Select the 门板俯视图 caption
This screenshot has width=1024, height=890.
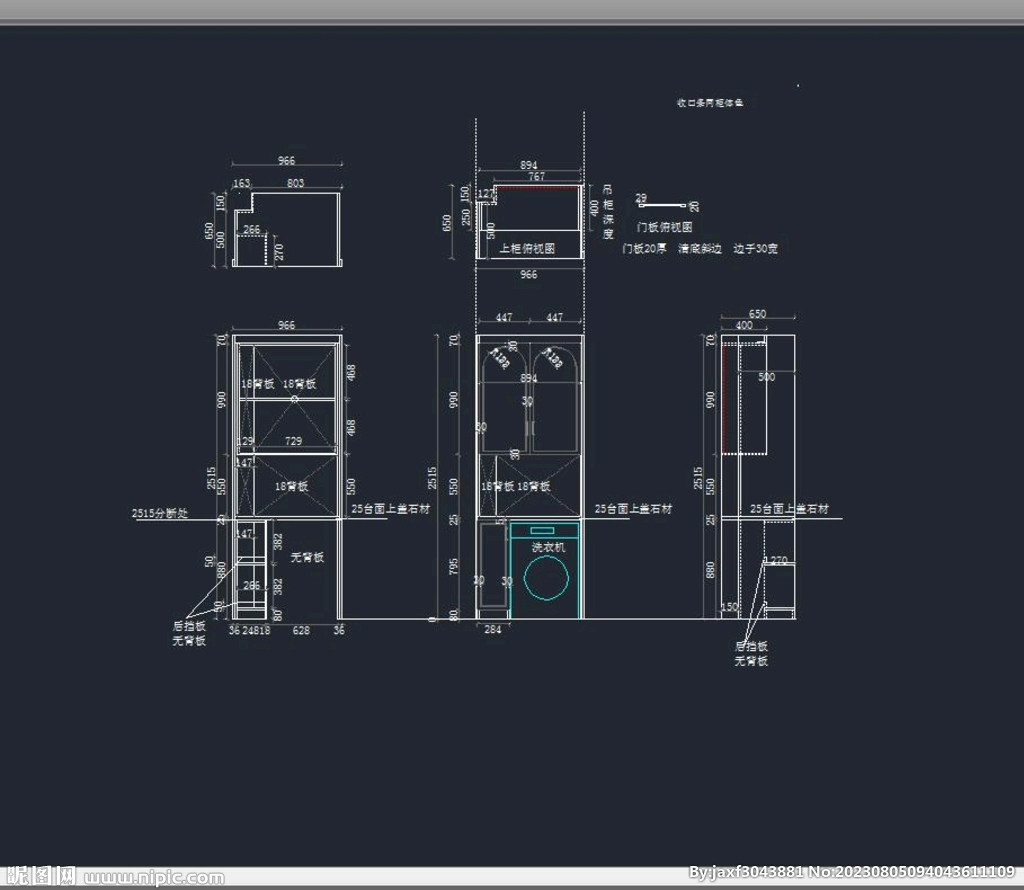click(664, 227)
